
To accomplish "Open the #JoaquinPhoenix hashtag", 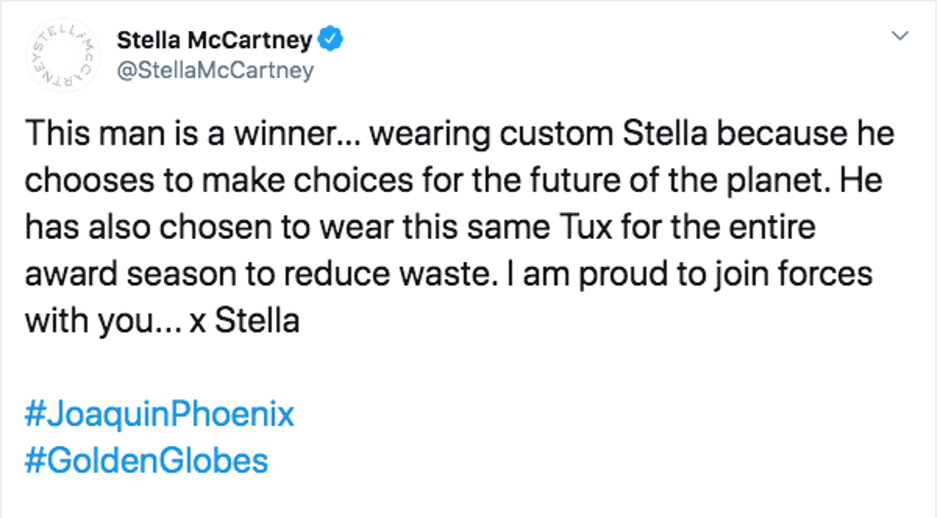I will (x=158, y=413).
